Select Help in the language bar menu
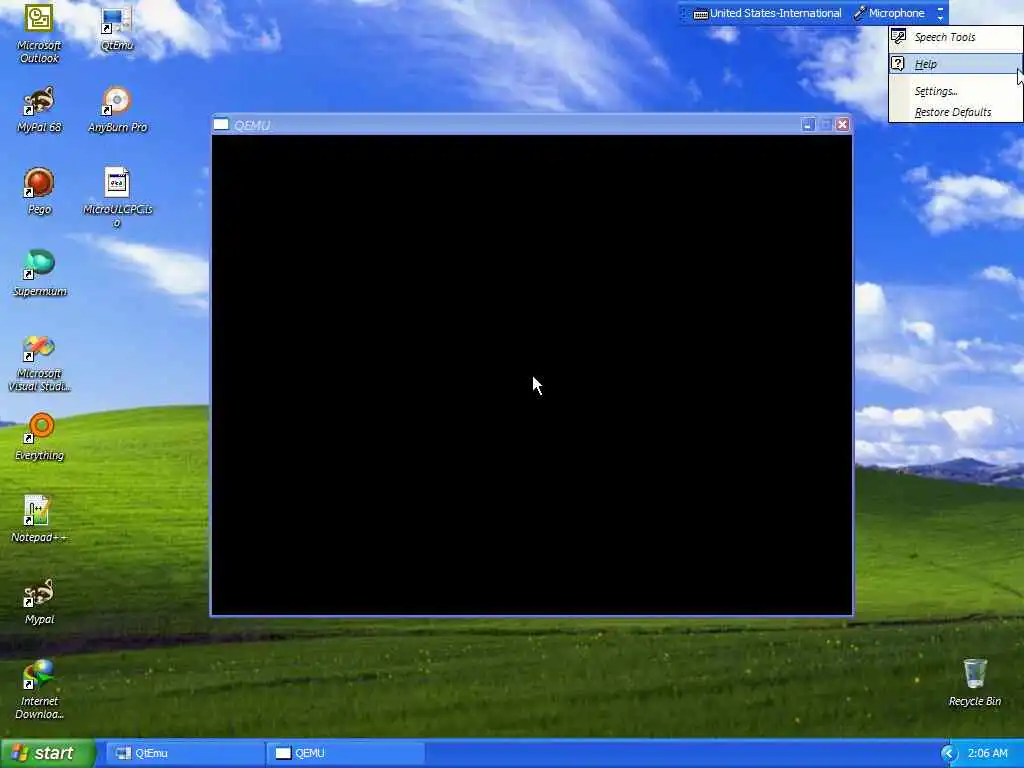Image resolution: width=1024 pixels, height=768 pixels. [x=955, y=64]
